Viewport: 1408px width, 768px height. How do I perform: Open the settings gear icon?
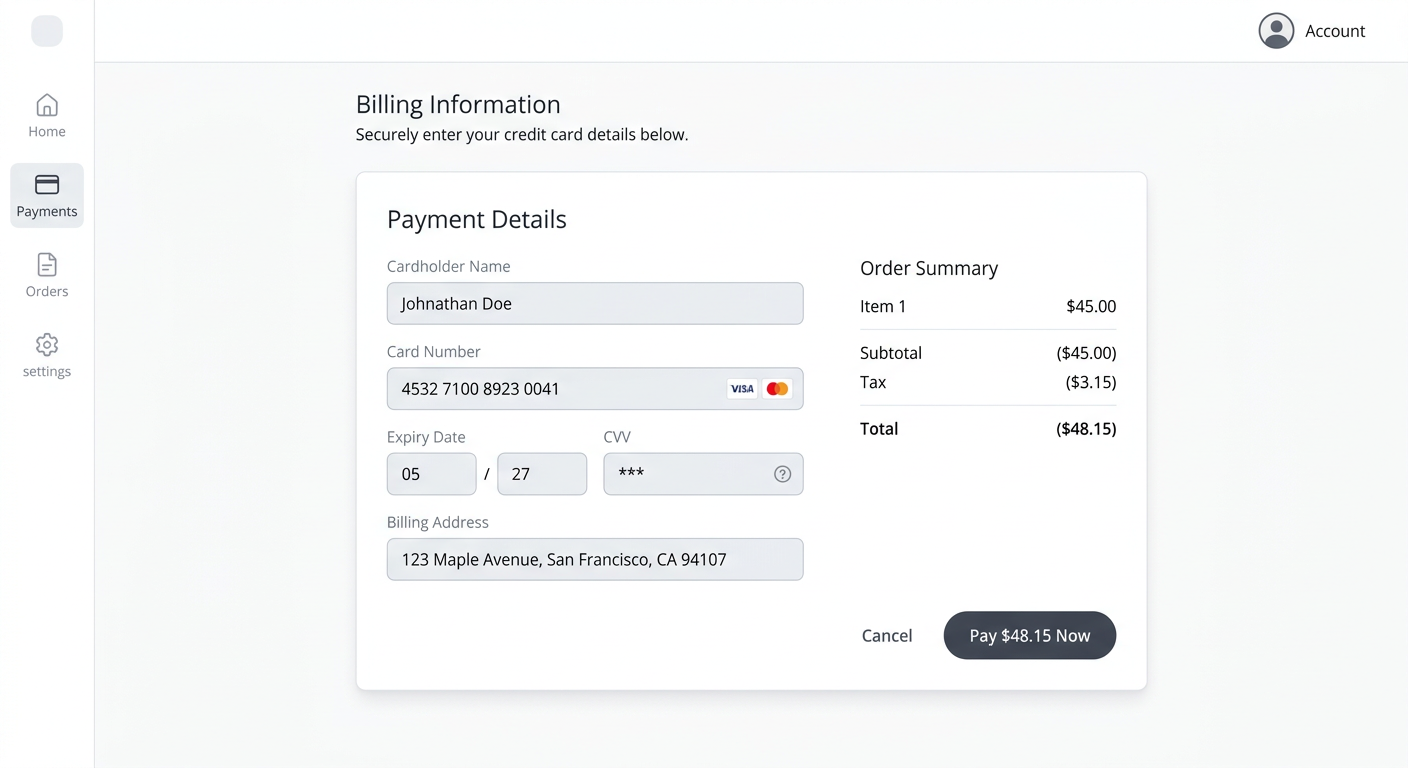pyautogui.click(x=47, y=345)
